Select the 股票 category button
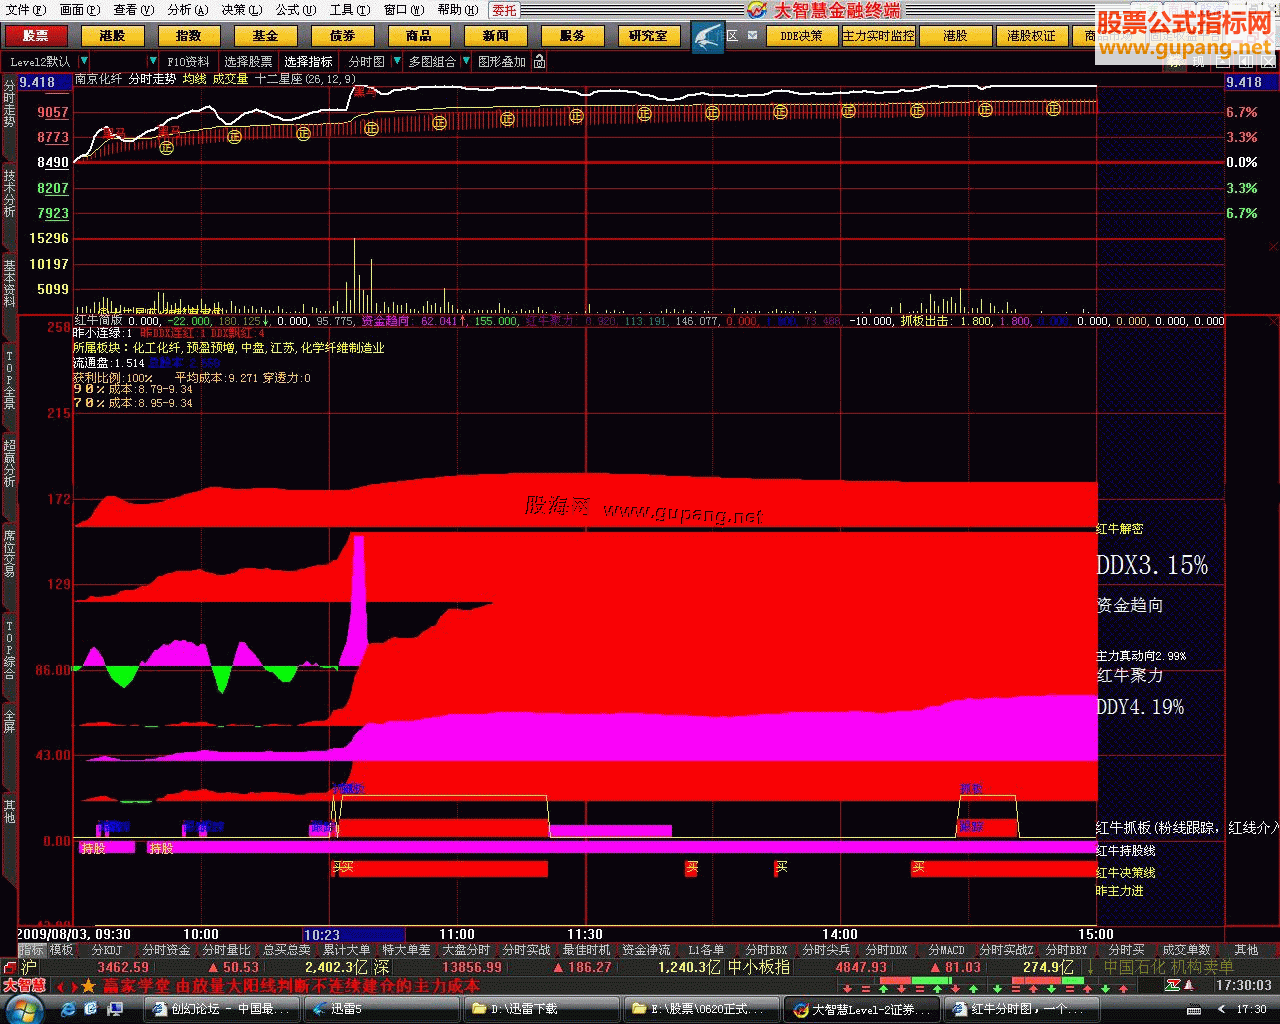The width and height of the screenshot is (1280, 1024). (35, 36)
